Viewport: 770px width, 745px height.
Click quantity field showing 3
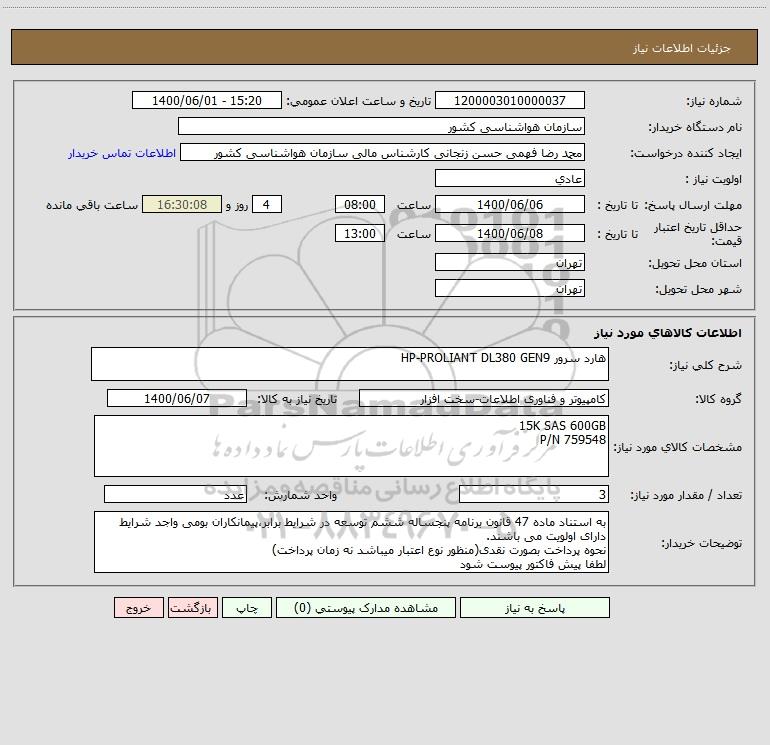coord(534,495)
